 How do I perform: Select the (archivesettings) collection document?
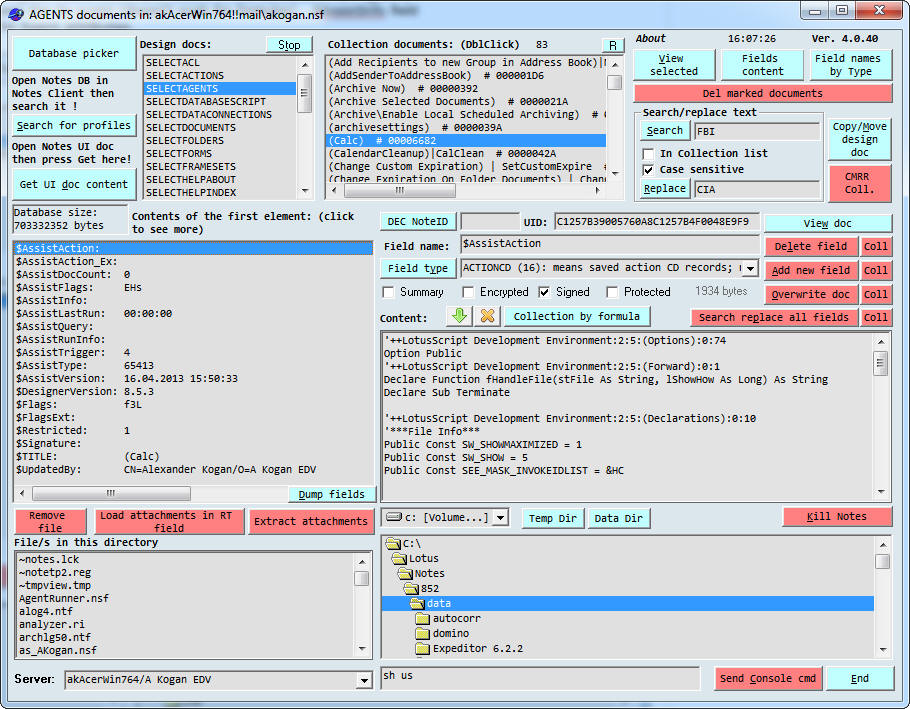(466, 128)
